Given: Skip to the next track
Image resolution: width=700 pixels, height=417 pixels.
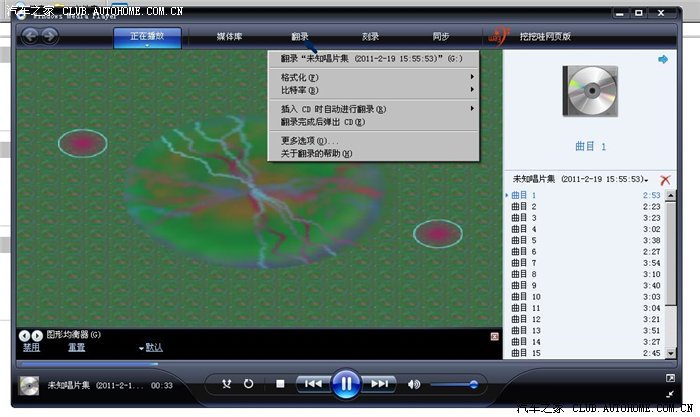Looking at the screenshot, I should click(x=379, y=384).
